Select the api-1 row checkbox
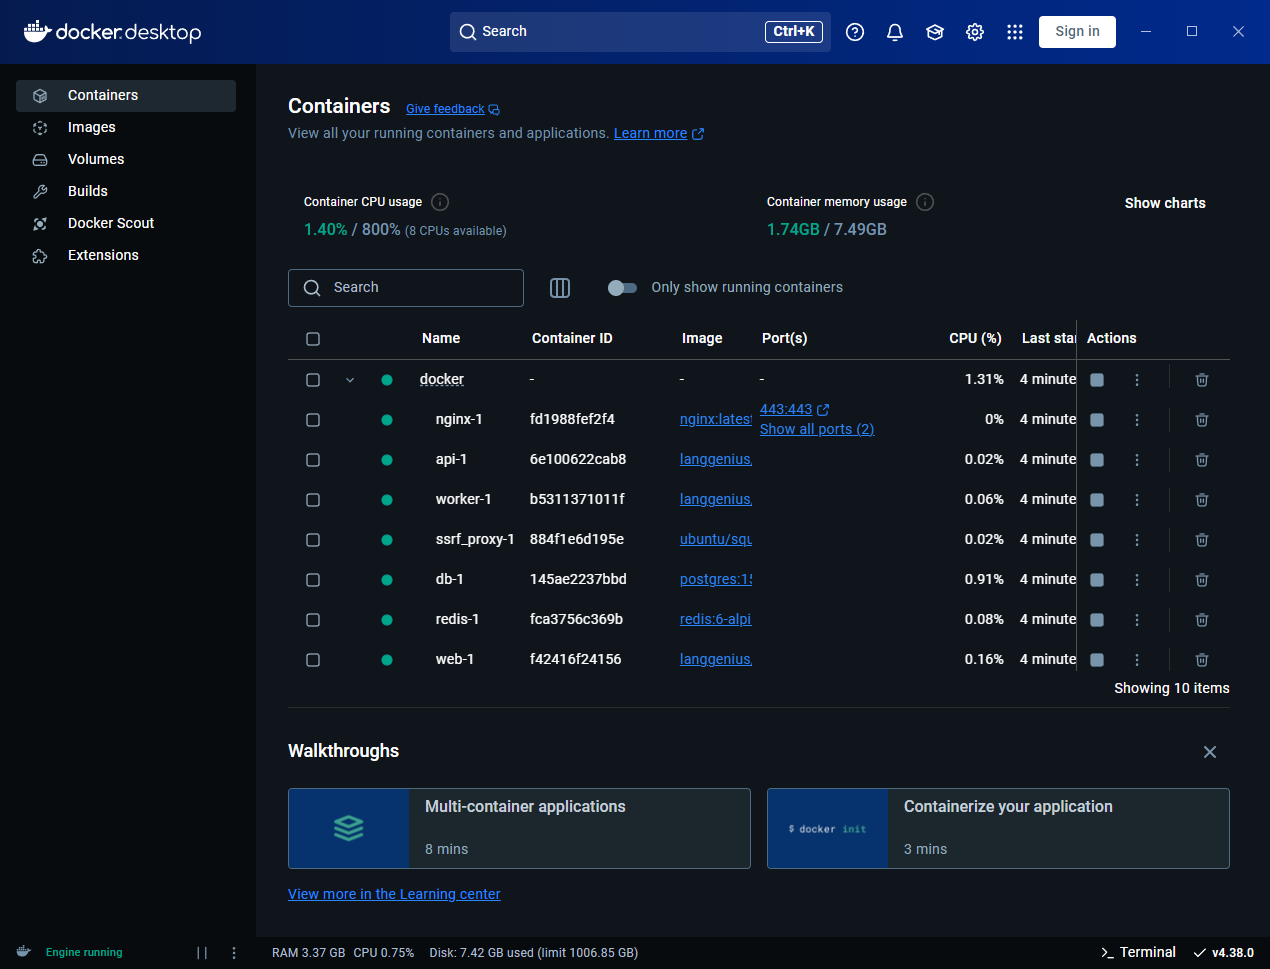This screenshot has height=969, width=1270. pos(313,460)
